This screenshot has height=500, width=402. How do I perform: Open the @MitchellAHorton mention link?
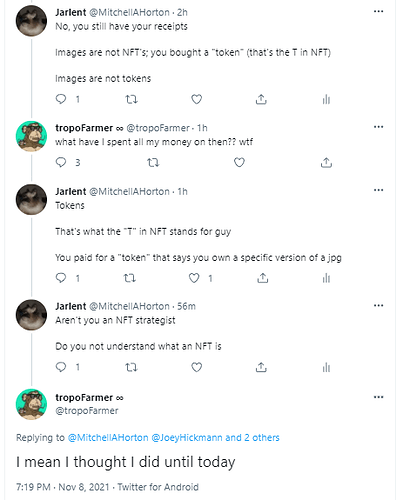coord(108,438)
